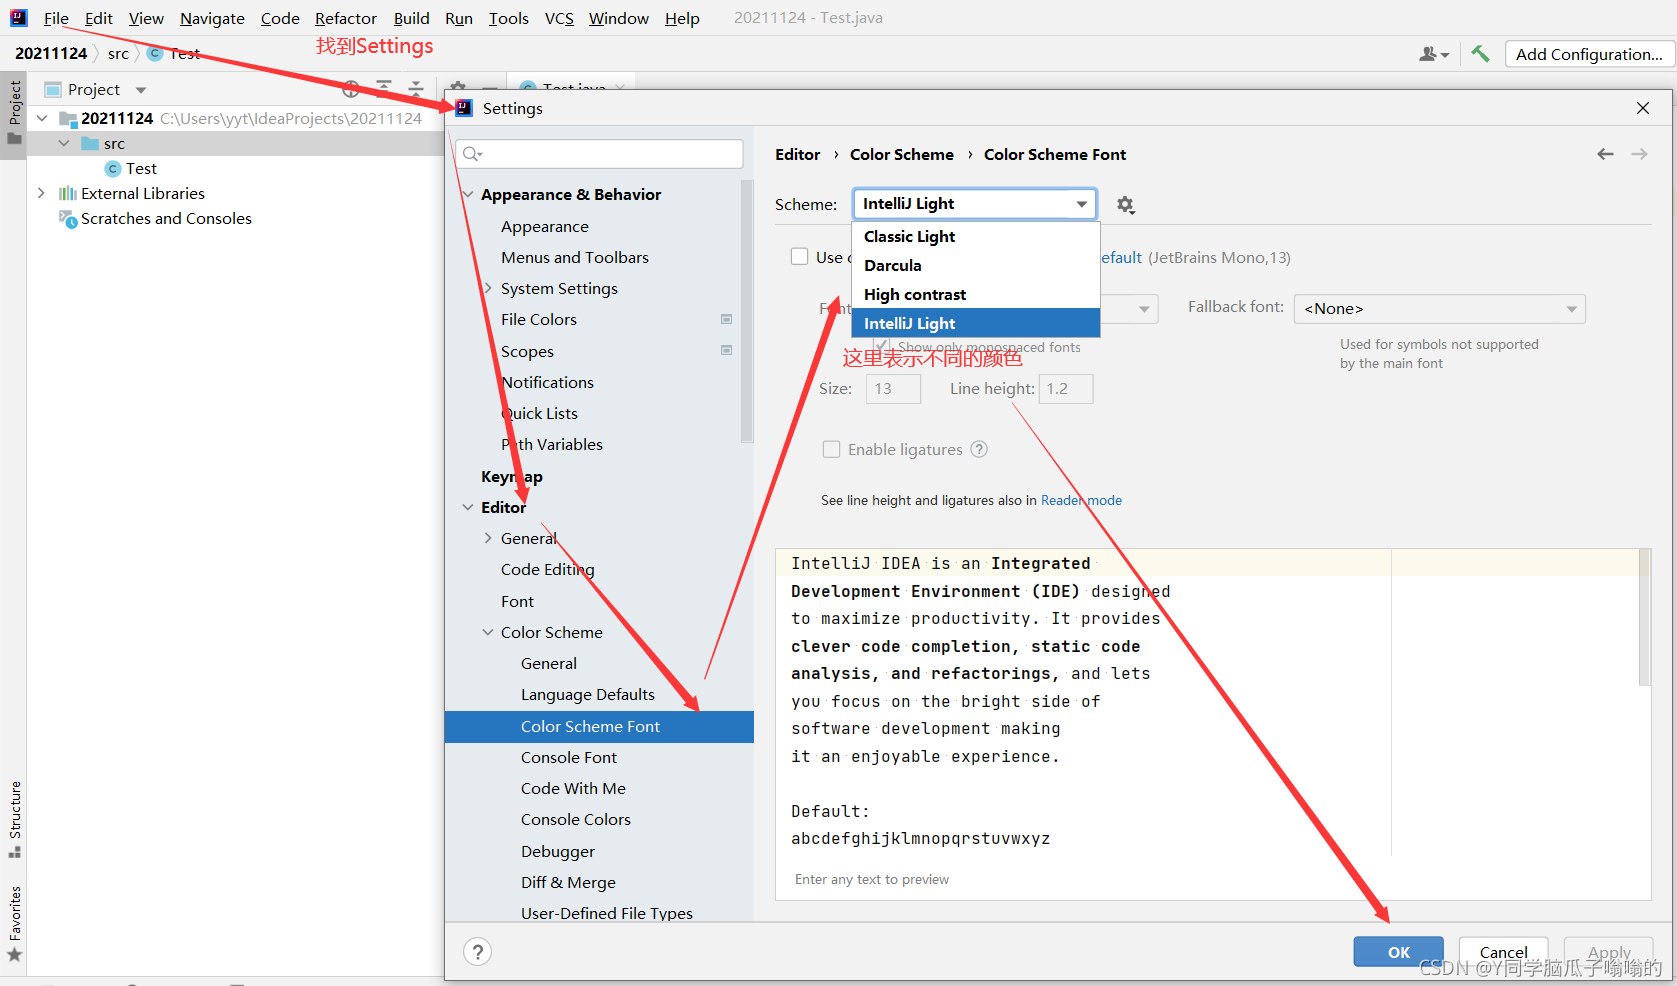
Task: Select Classic Light scheme option
Action: (x=976, y=236)
